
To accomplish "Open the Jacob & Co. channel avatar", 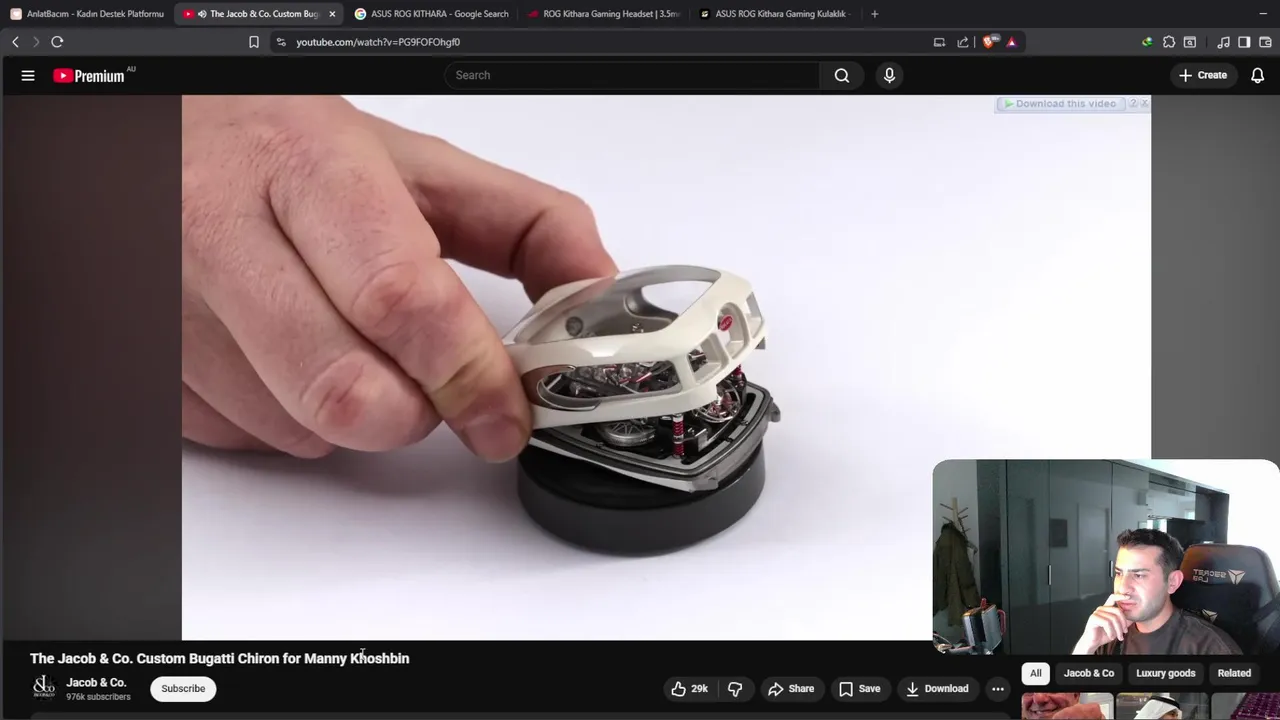I will click(43, 687).
